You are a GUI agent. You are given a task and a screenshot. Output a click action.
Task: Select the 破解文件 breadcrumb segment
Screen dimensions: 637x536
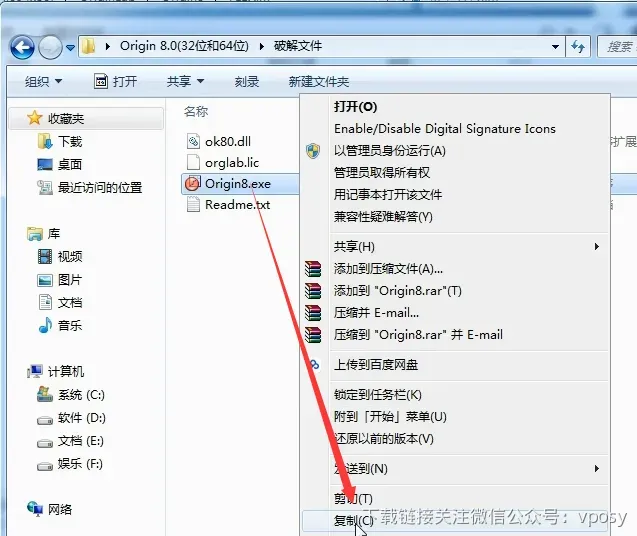[x=298, y=46]
